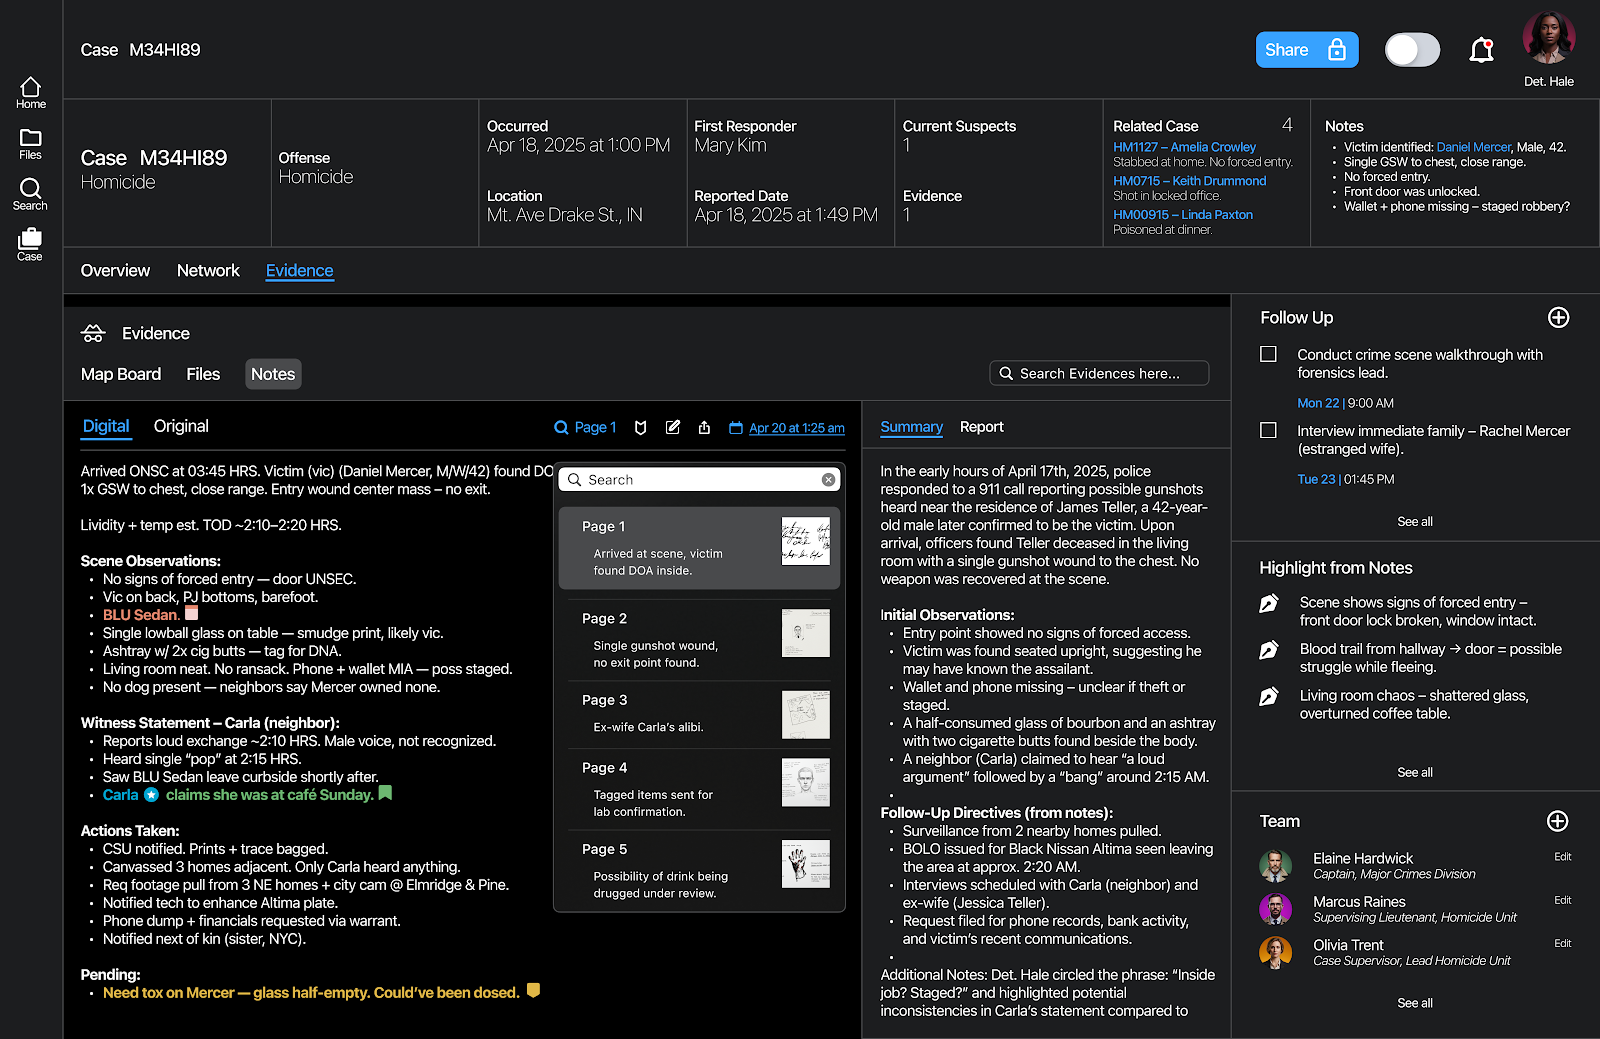Click the page Search field in popup
Image resolution: width=1600 pixels, height=1039 pixels.
(x=699, y=480)
